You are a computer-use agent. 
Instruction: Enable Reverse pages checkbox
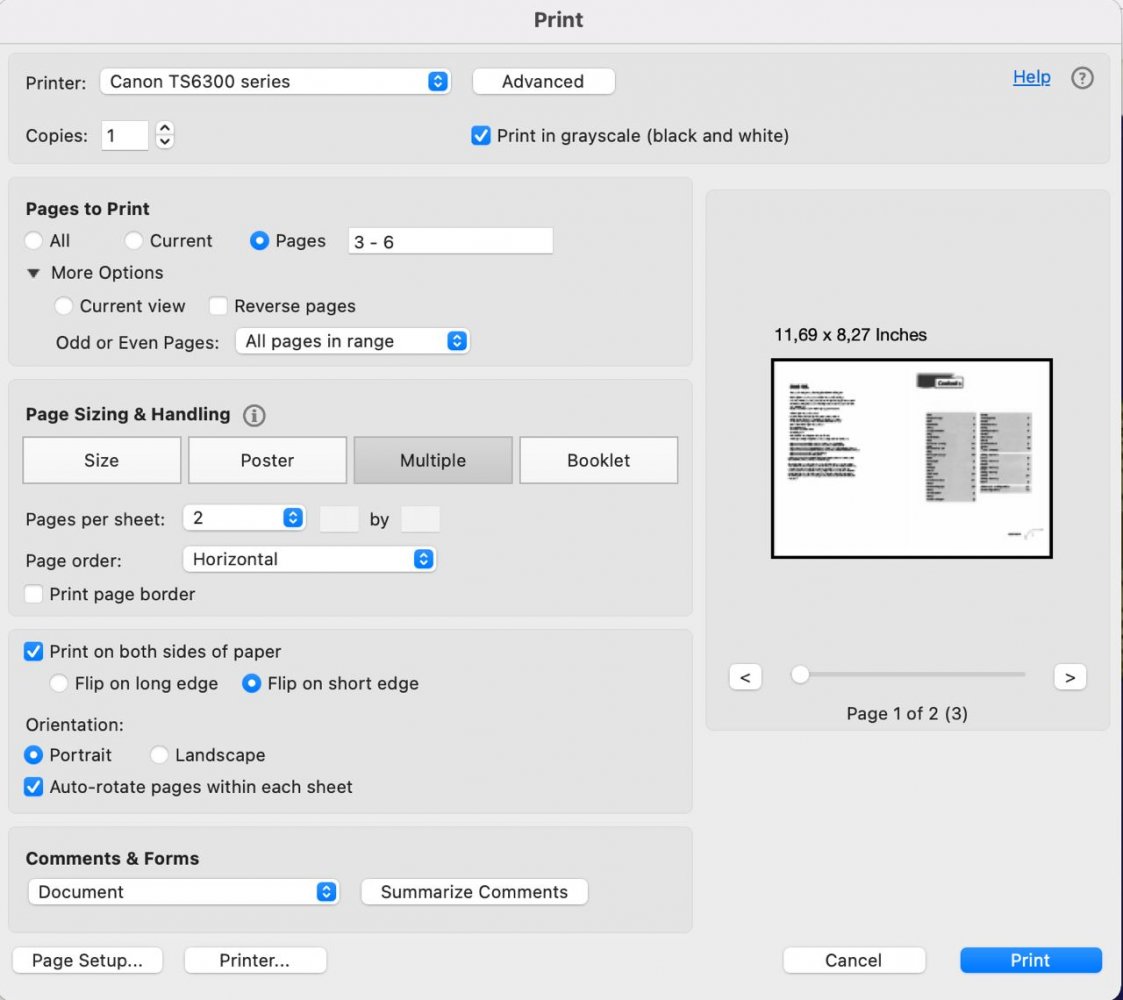(217, 306)
